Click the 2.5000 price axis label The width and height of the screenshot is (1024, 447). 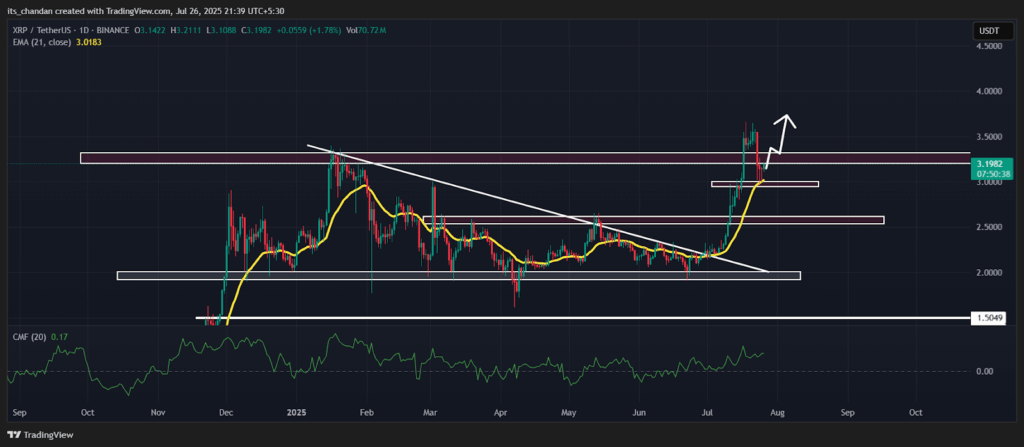point(987,227)
